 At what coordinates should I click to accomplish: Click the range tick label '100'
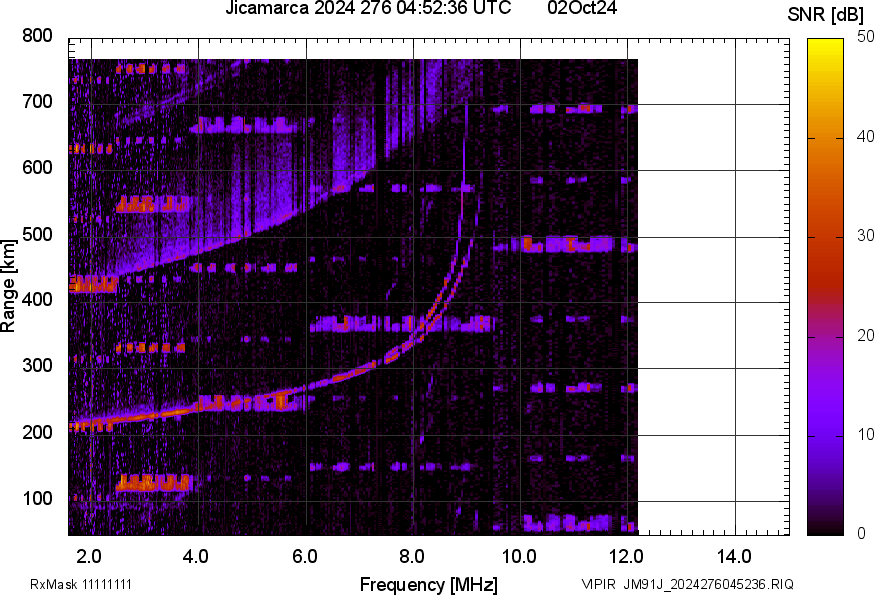click(x=37, y=497)
